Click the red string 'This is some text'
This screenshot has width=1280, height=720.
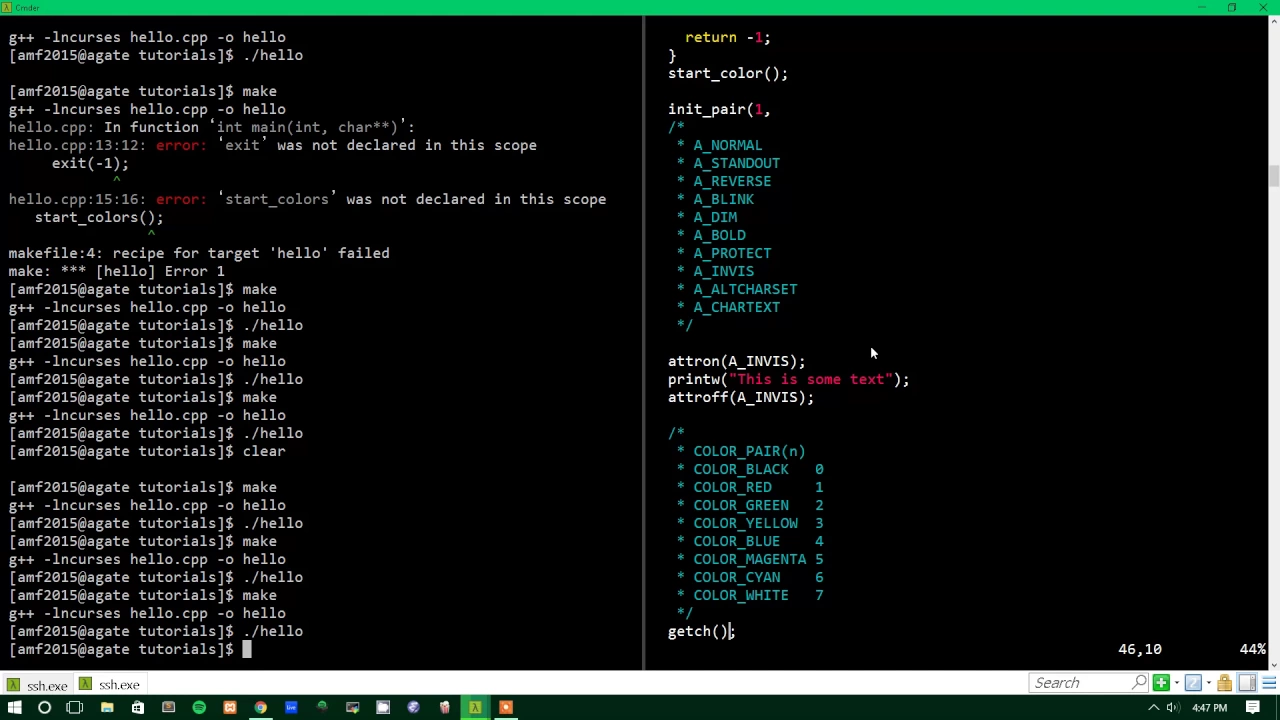coord(810,379)
